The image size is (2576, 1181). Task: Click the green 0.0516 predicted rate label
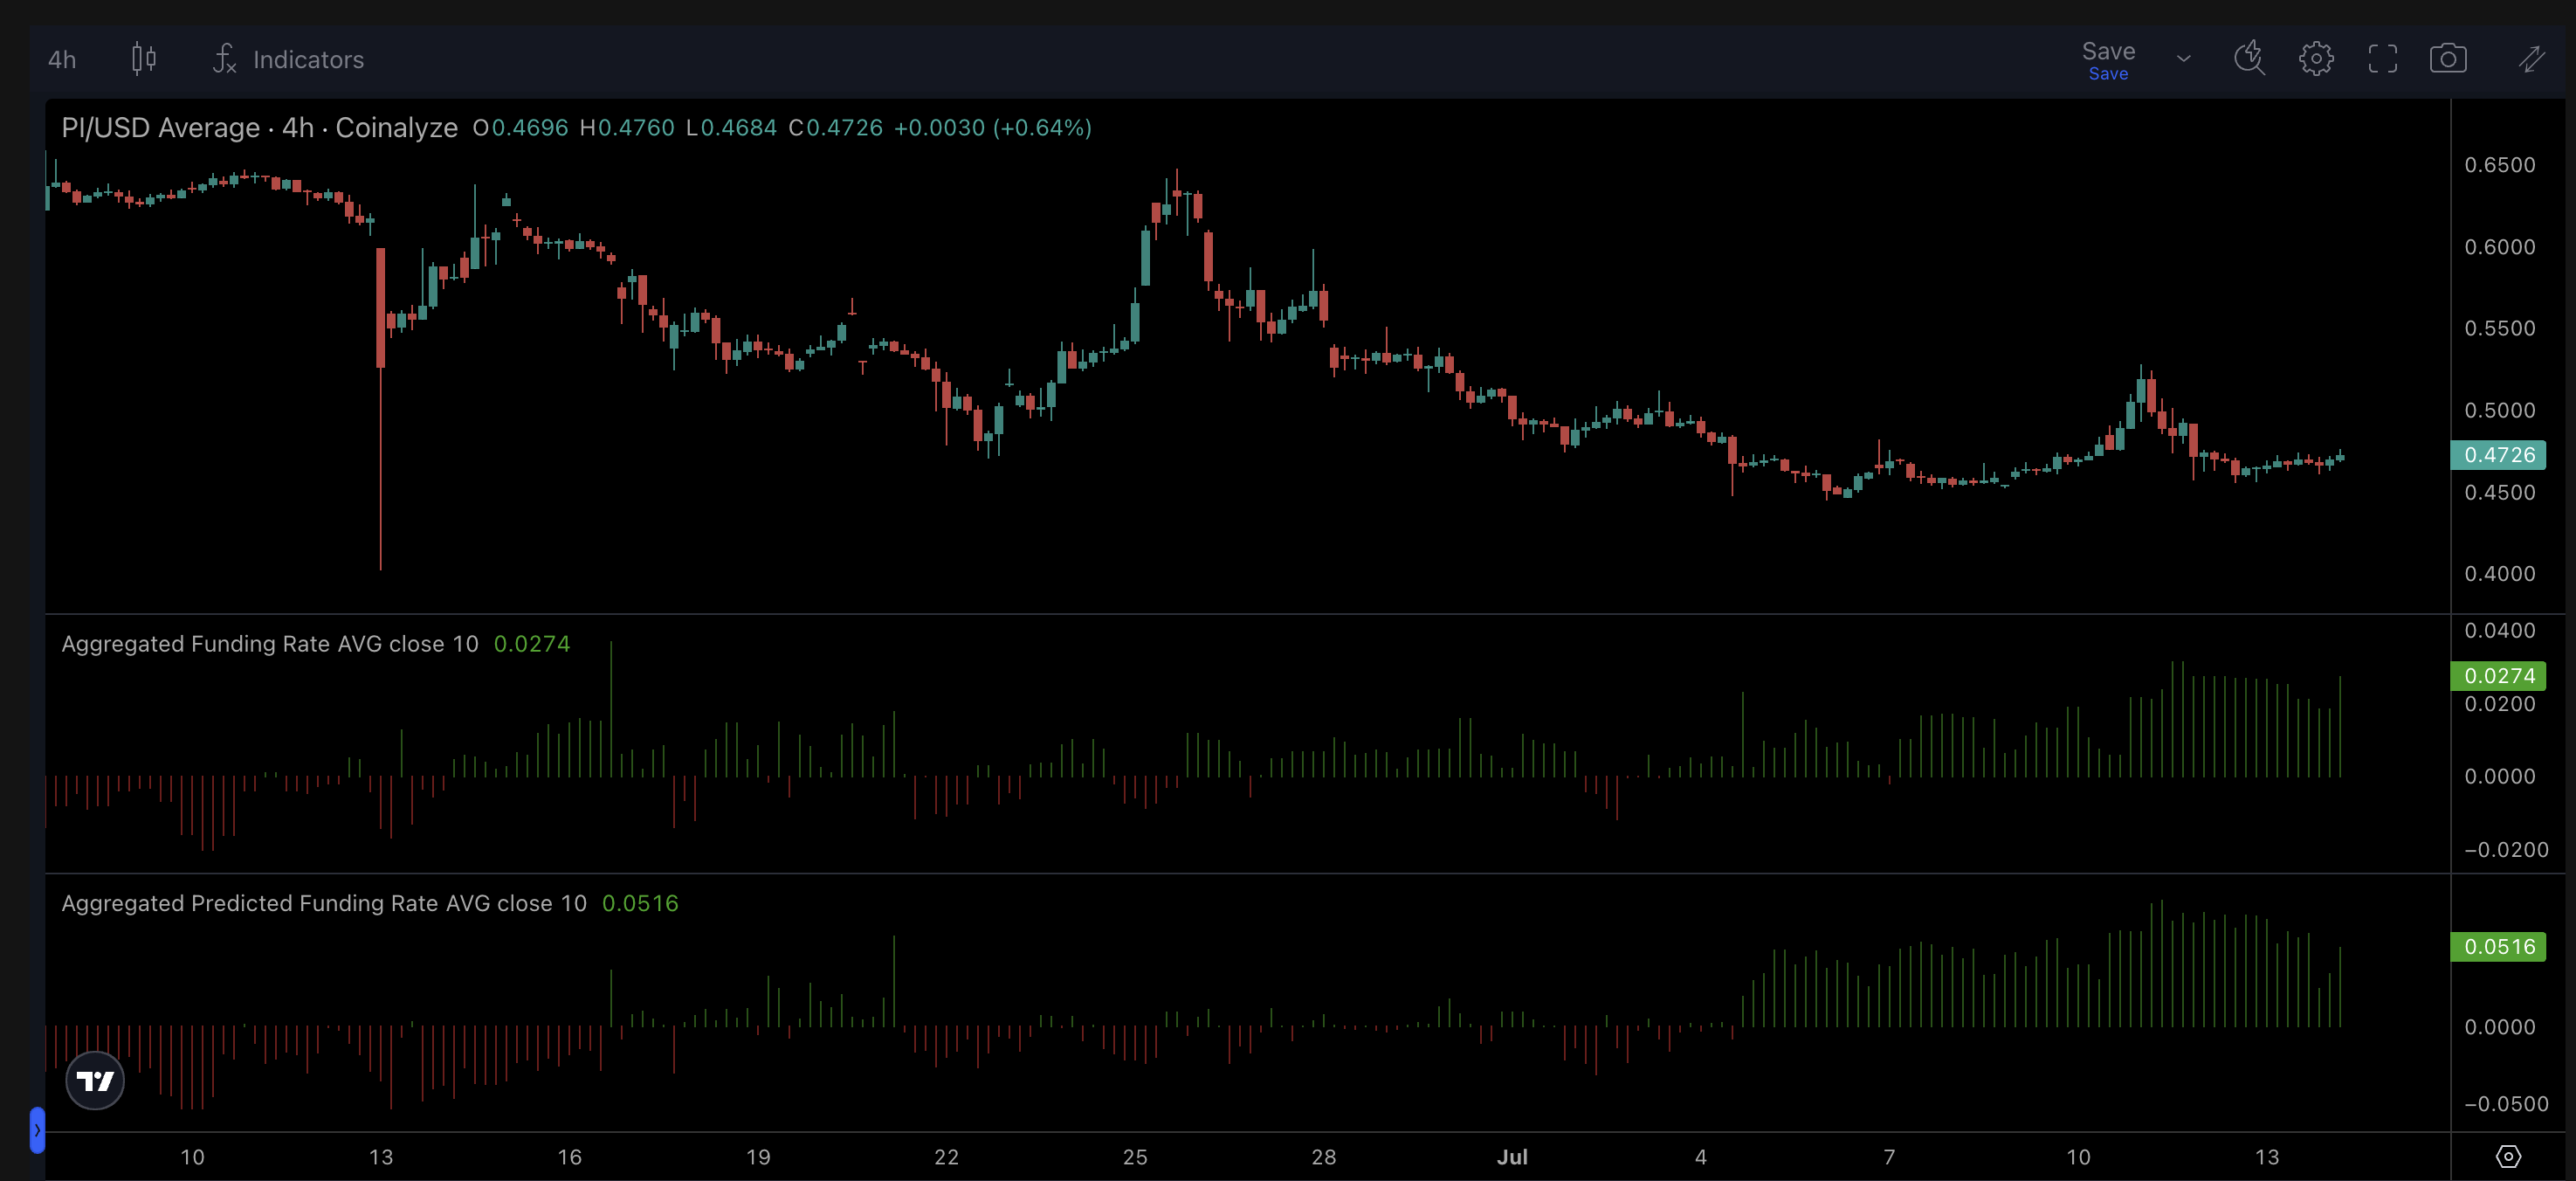[2497, 946]
